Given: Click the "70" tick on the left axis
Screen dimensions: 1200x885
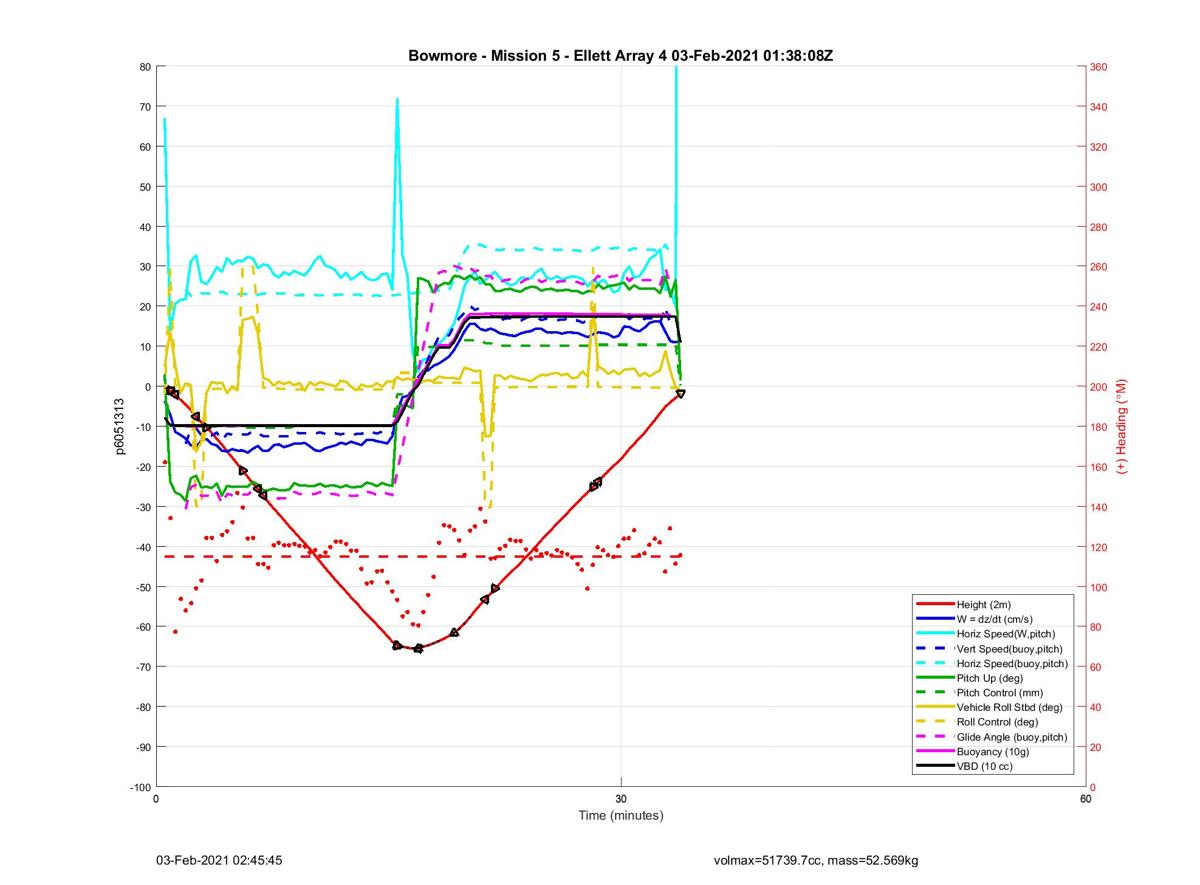Looking at the screenshot, I should tap(144, 107).
